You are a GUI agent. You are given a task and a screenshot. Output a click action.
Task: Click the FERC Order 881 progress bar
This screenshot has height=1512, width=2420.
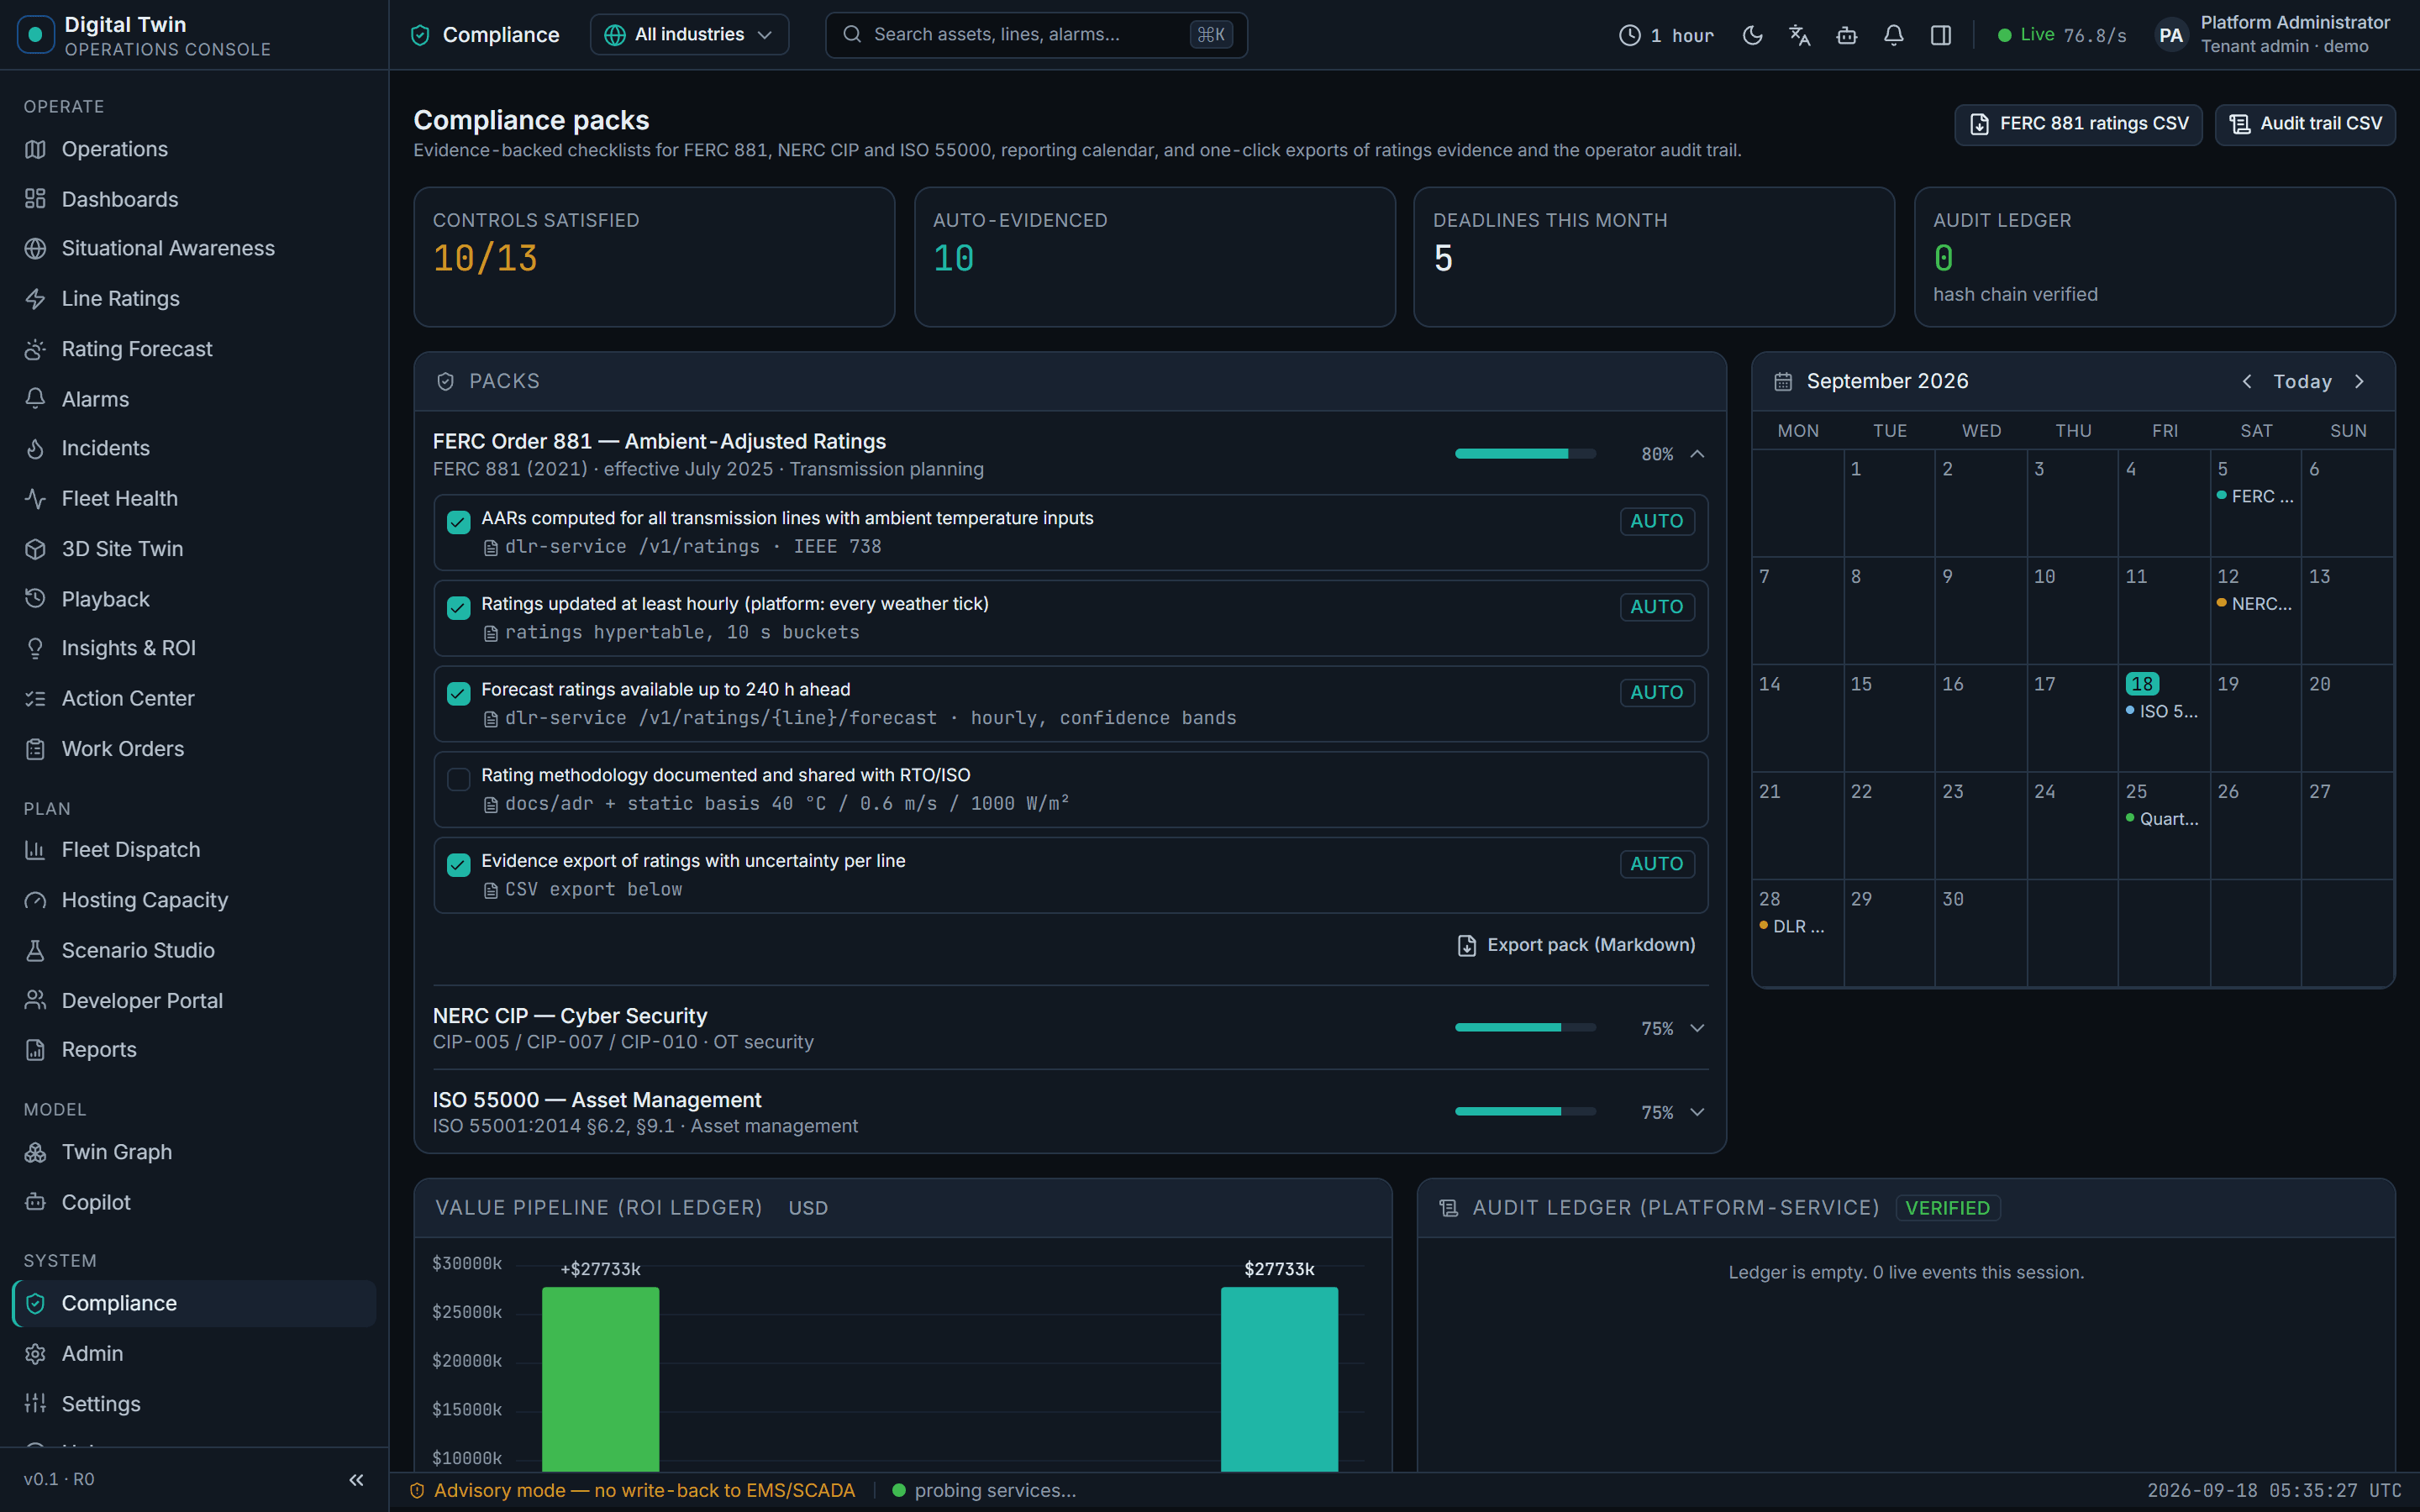coord(1525,454)
